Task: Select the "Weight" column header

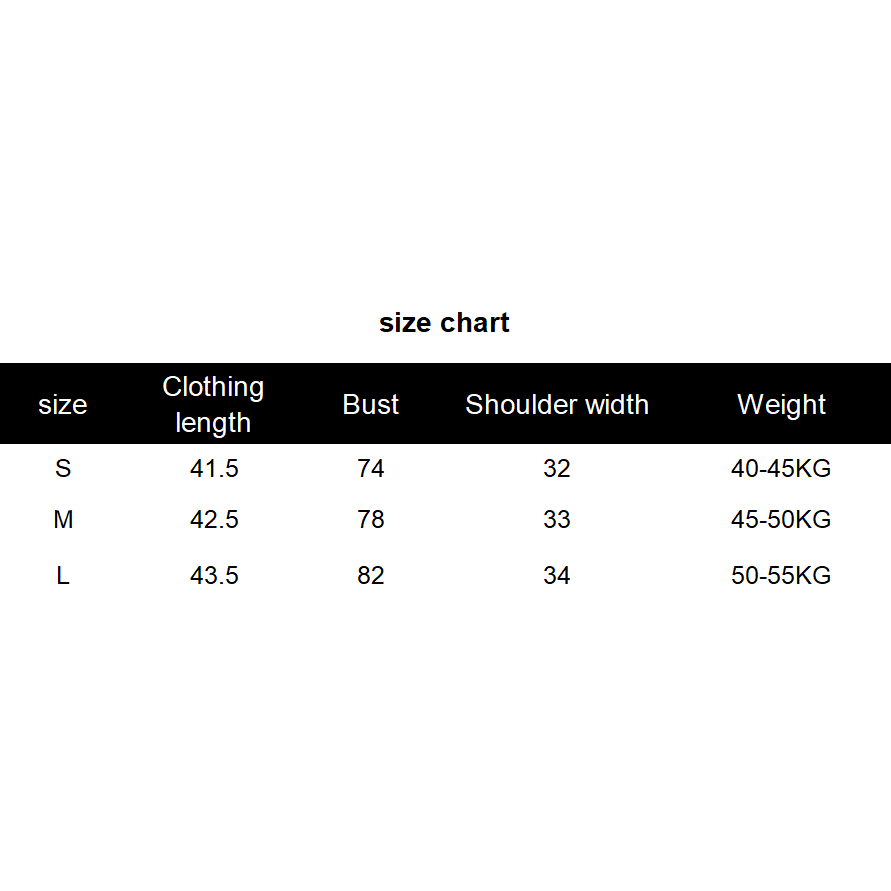Action: (781, 405)
